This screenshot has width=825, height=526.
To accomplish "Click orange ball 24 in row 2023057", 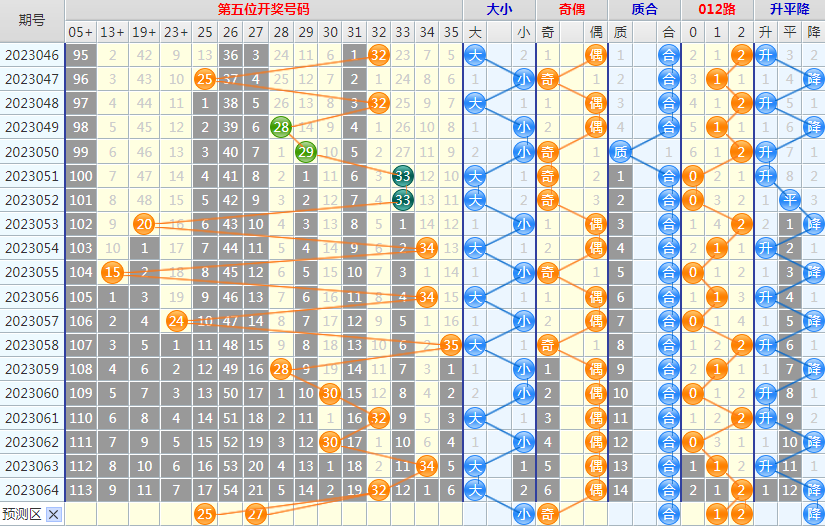I will [x=176, y=321].
